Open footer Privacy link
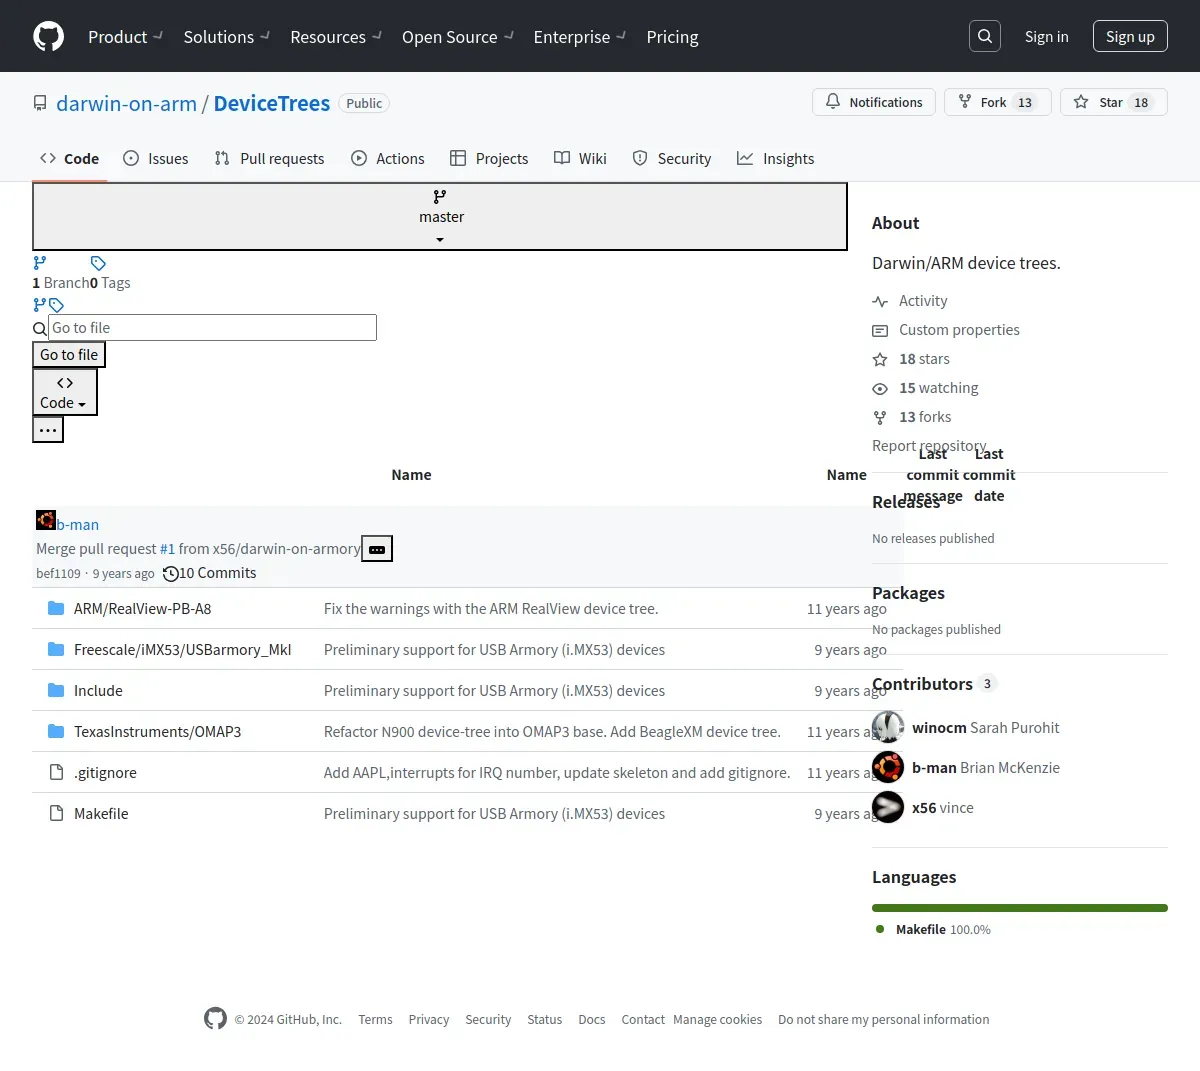The image size is (1200, 1071). click(428, 1019)
